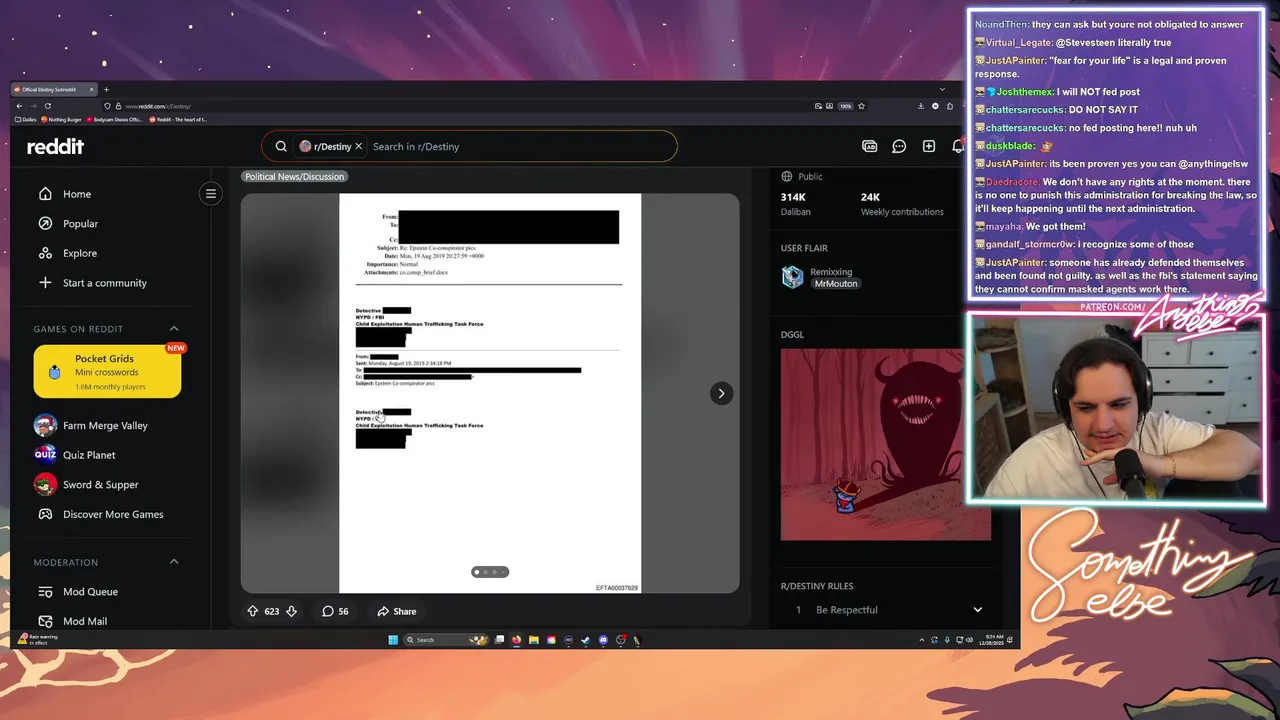Click the Political News/Discussion flair

pos(294,176)
